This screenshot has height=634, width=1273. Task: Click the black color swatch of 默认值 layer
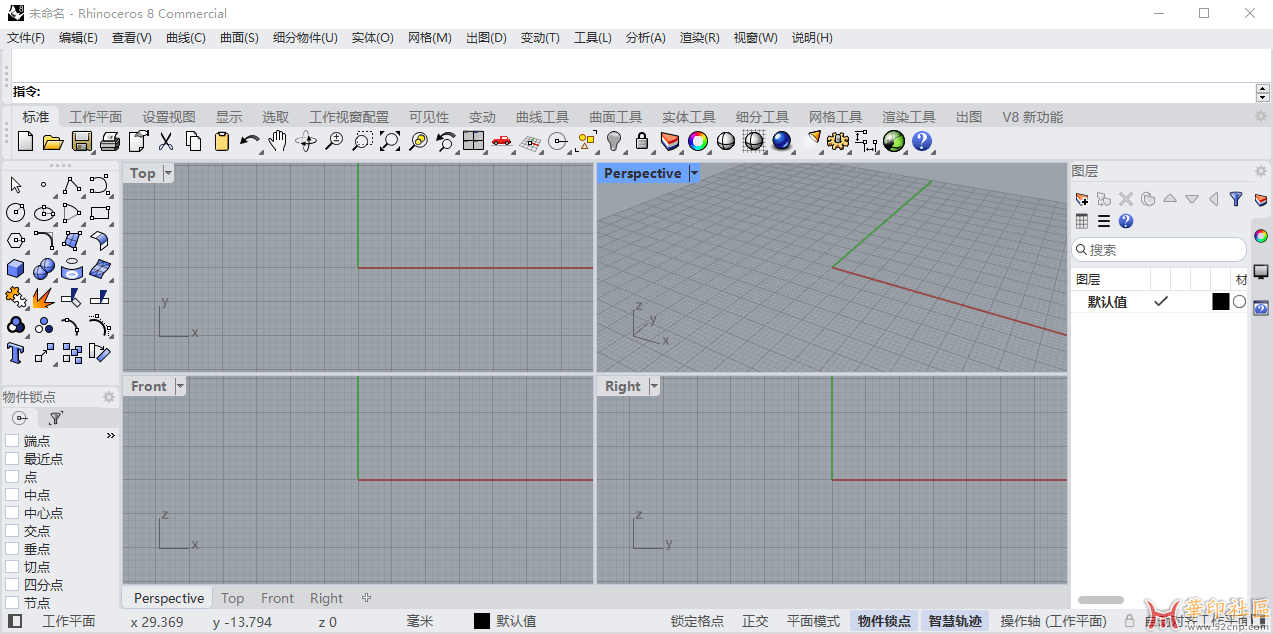pos(1220,302)
